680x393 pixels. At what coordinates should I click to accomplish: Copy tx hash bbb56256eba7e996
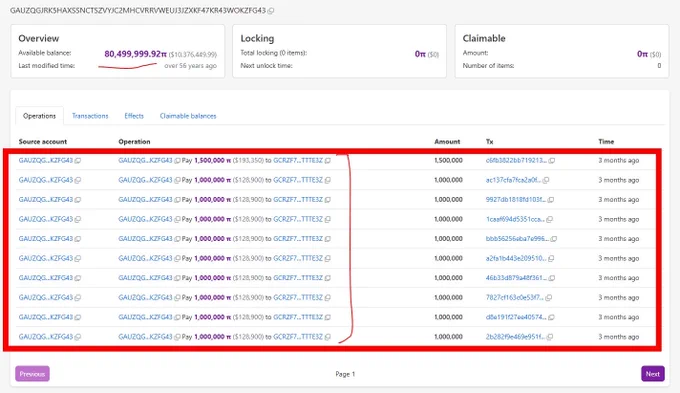pyautogui.click(x=553, y=239)
